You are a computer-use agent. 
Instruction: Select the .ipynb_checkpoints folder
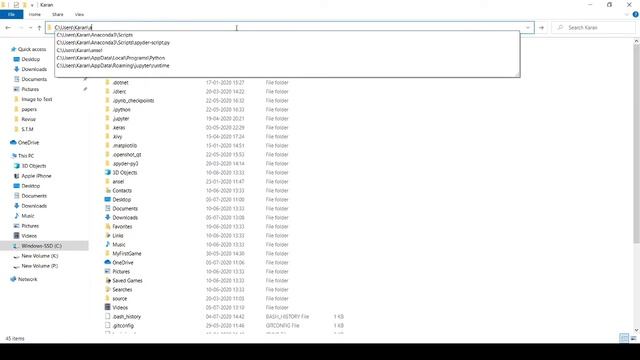[x=133, y=100]
